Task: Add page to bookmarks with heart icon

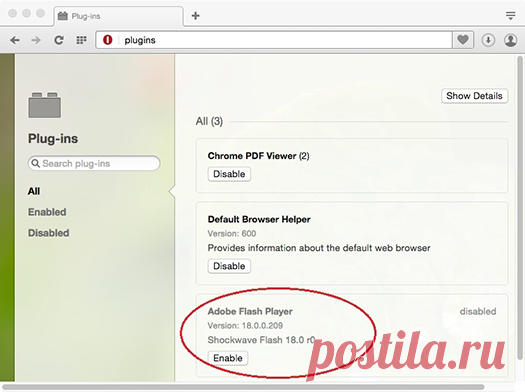Action: pos(463,40)
